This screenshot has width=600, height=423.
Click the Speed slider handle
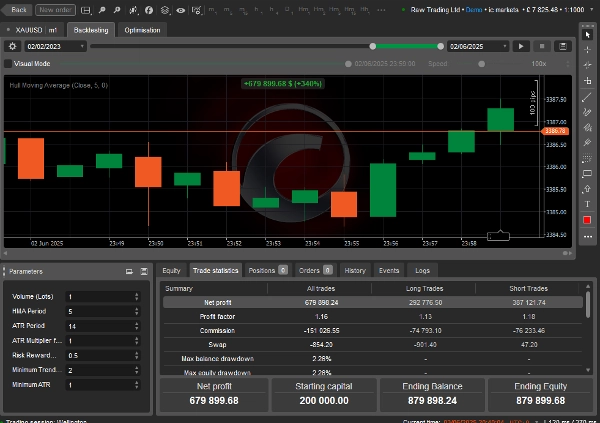click(482, 64)
